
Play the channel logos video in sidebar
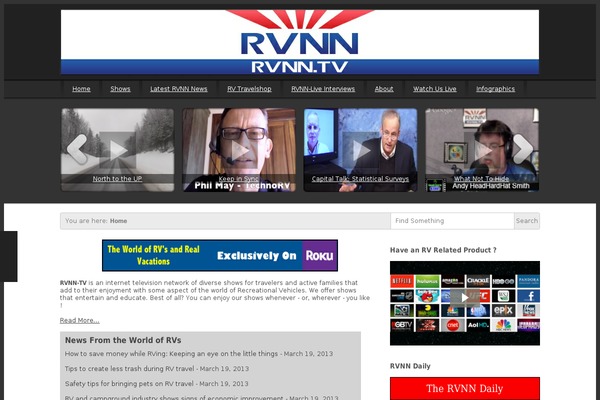coord(465,297)
